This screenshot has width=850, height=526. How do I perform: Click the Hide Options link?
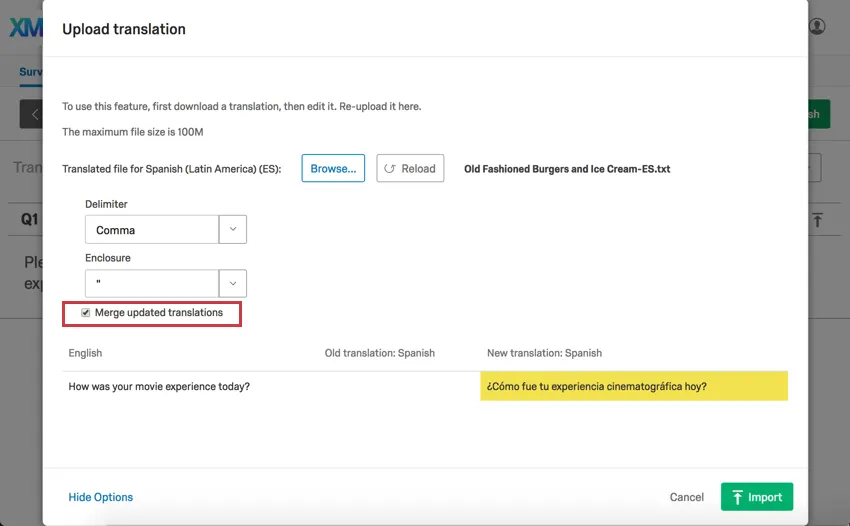click(x=100, y=497)
